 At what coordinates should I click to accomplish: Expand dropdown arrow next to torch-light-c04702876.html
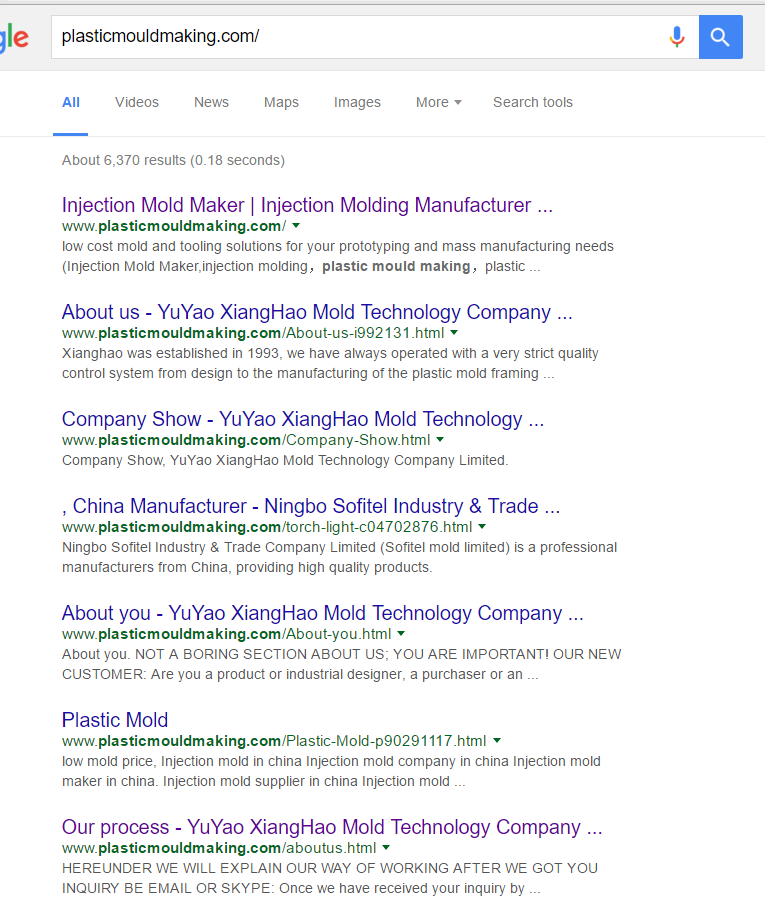tap(482, 526)
